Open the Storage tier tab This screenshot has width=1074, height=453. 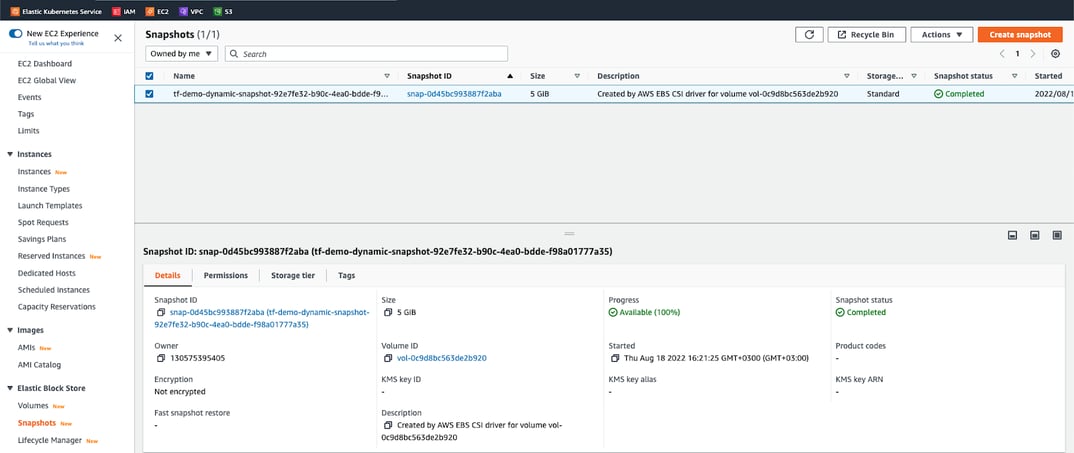tap(293, 275)
